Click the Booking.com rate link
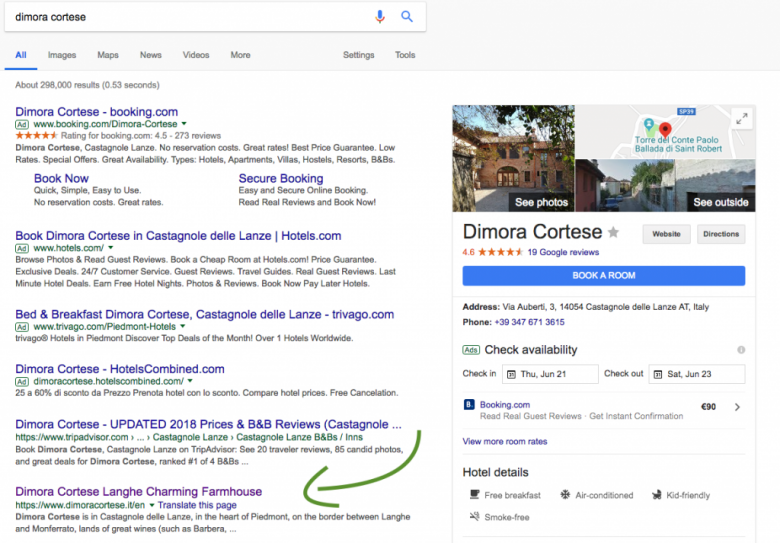Screen dimensions: 780x543 (505, 405)
